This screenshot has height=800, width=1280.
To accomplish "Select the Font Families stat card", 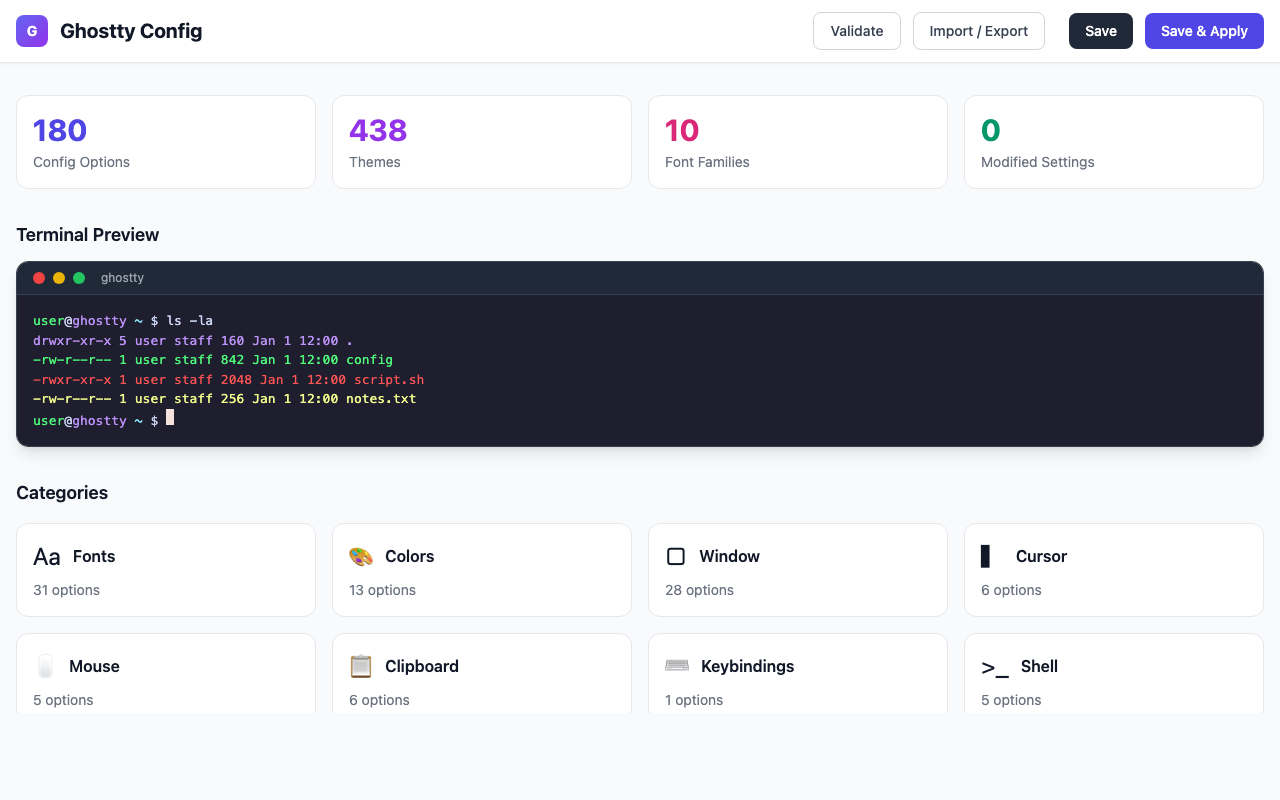I will [x=797, y=141].
